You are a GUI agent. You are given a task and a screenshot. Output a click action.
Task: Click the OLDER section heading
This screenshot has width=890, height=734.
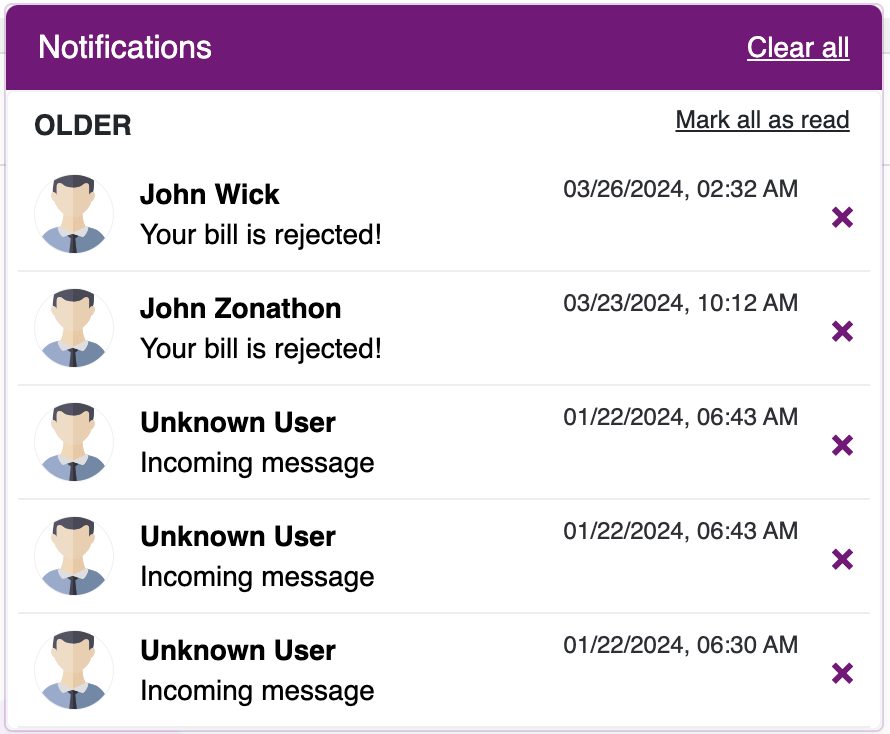point(83,125)
